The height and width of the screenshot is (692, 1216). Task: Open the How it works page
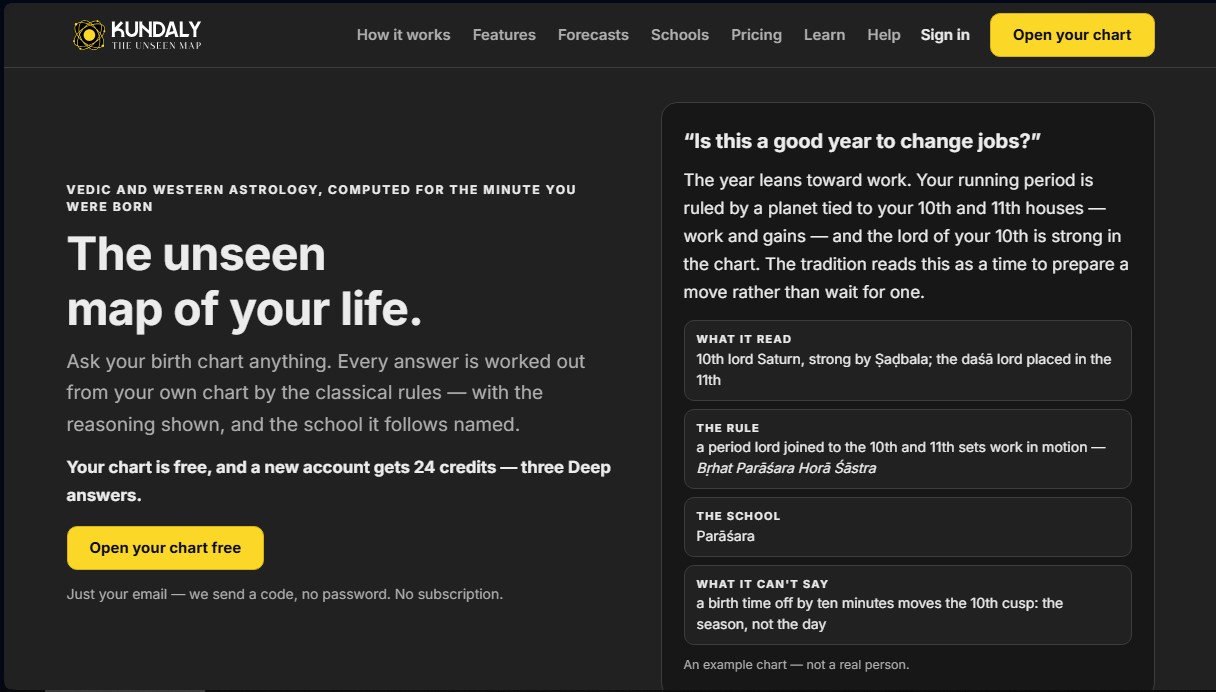(404, 35)
